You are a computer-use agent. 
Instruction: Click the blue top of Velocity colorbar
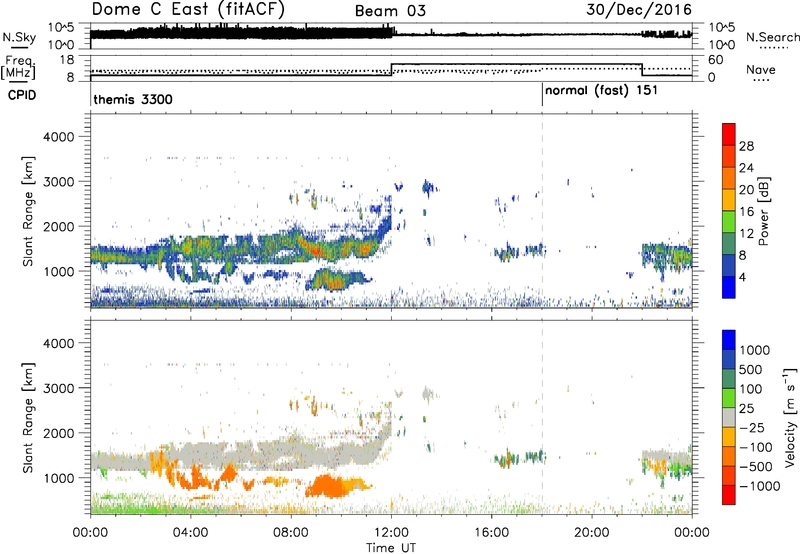coord(729,340)
